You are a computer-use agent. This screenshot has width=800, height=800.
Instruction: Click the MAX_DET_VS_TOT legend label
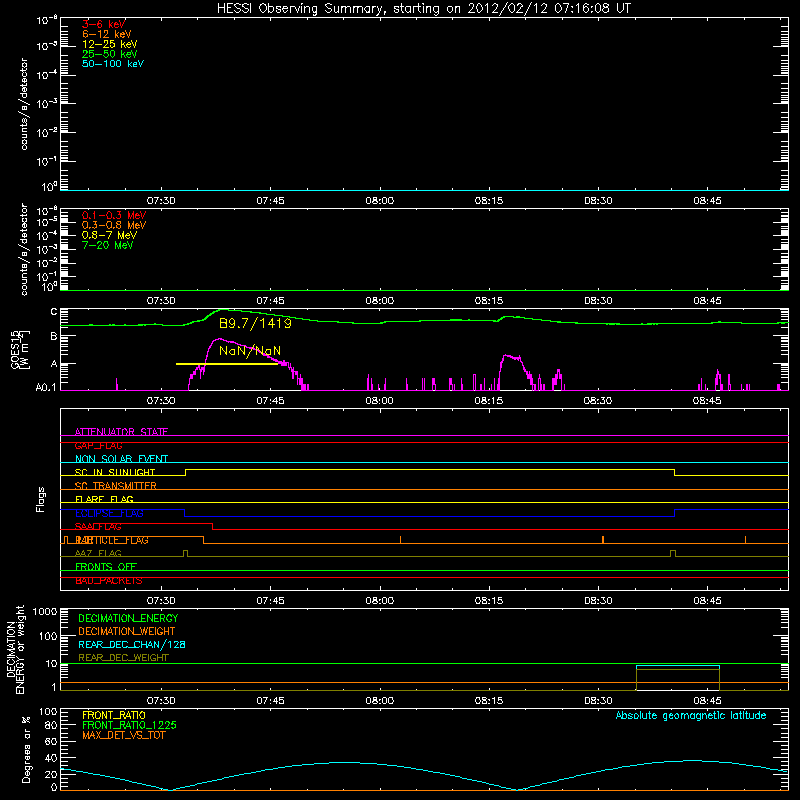click(123, 735)
